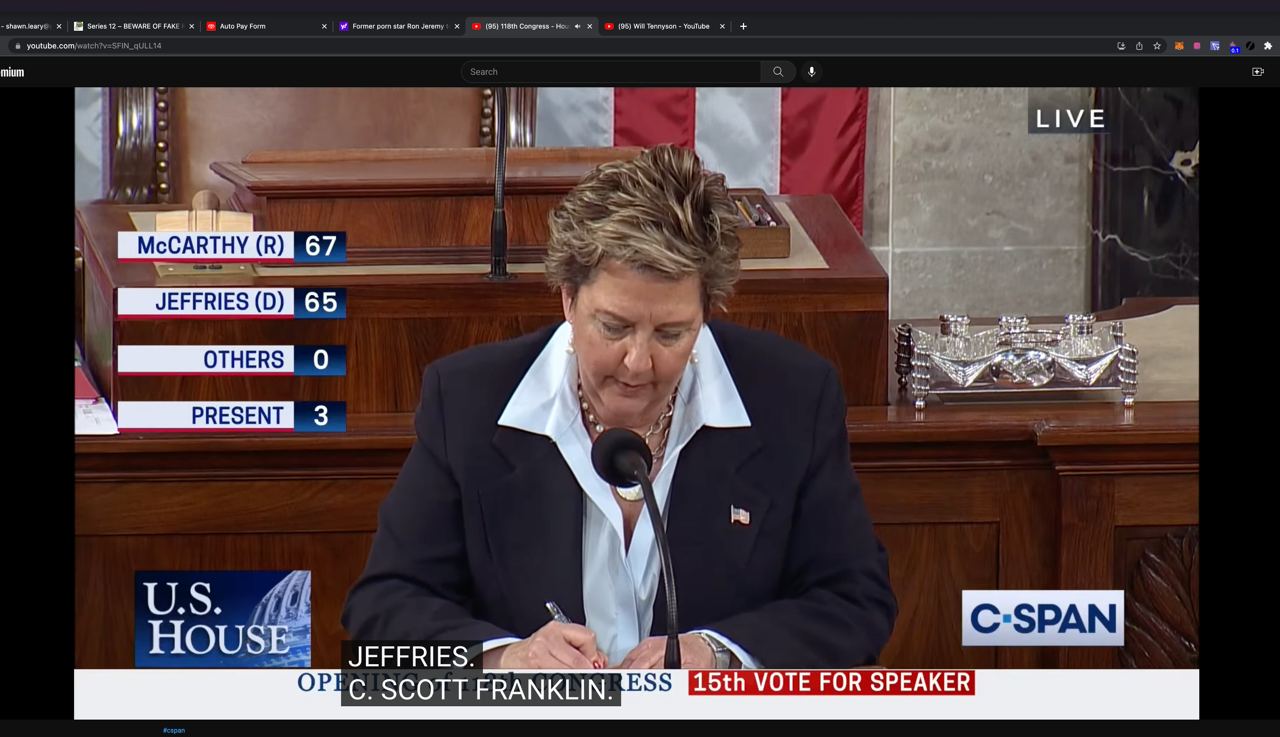The width and height of the screenshot is (1280, 737).
Task: Click the caption text 'C. SCOTT FRANKLIN.'
Action: tap(481, 690)
